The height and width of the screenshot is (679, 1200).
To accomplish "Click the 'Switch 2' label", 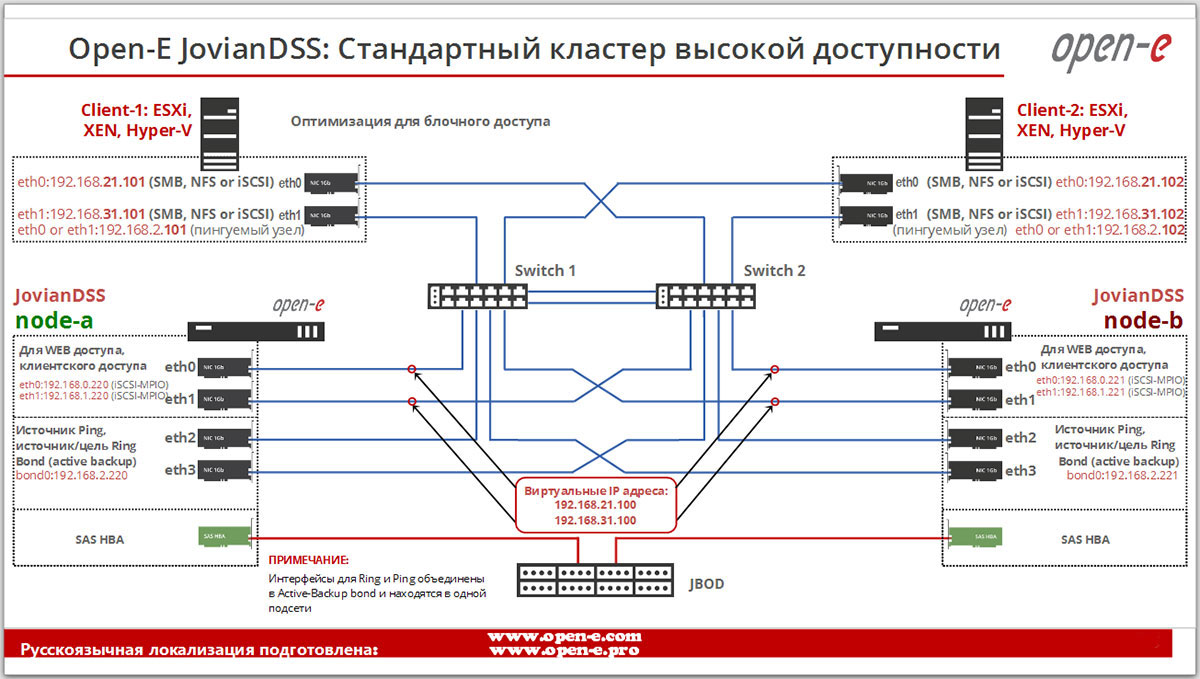I will click(774, 271).
